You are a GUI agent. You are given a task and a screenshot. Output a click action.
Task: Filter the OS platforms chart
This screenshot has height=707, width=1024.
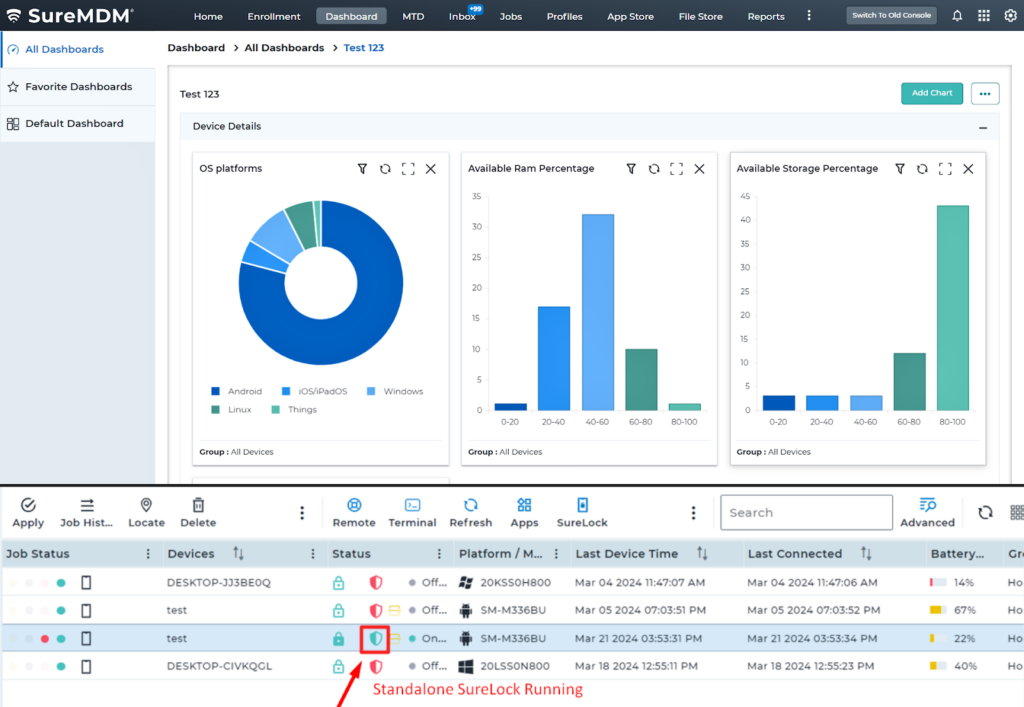coord(362,169)
